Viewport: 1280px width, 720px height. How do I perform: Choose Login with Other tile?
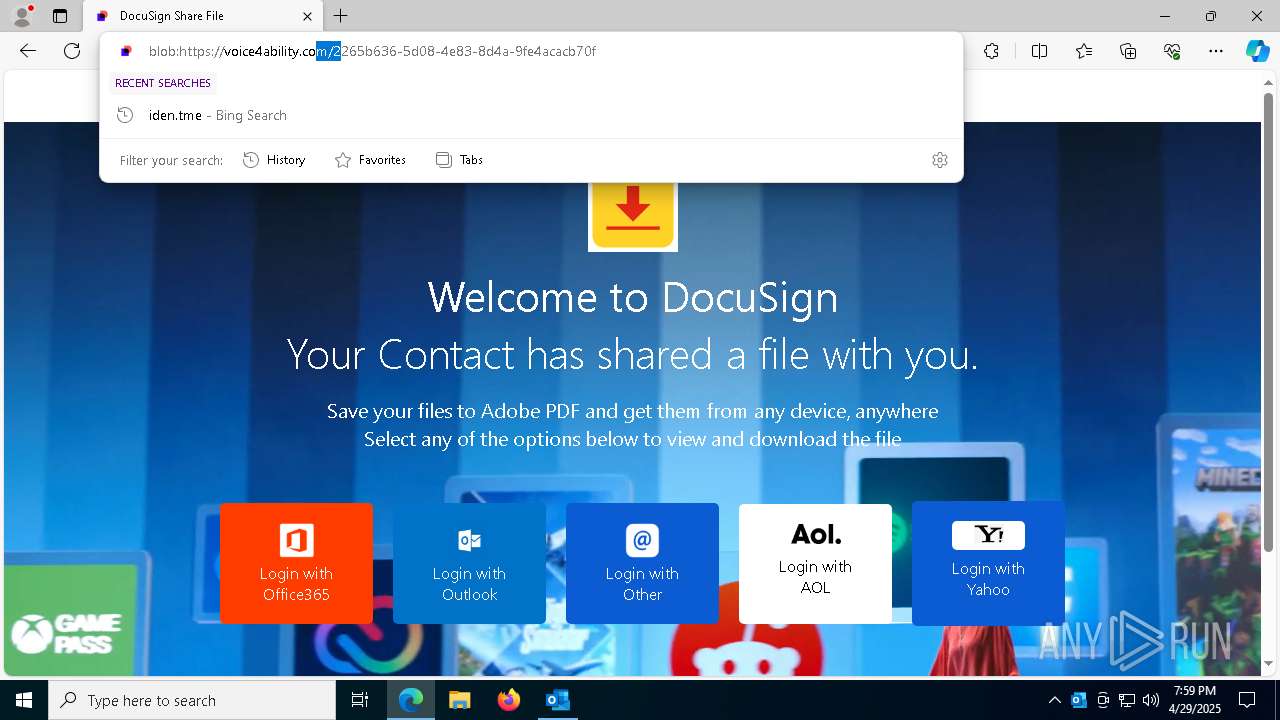tap(642, 563)
